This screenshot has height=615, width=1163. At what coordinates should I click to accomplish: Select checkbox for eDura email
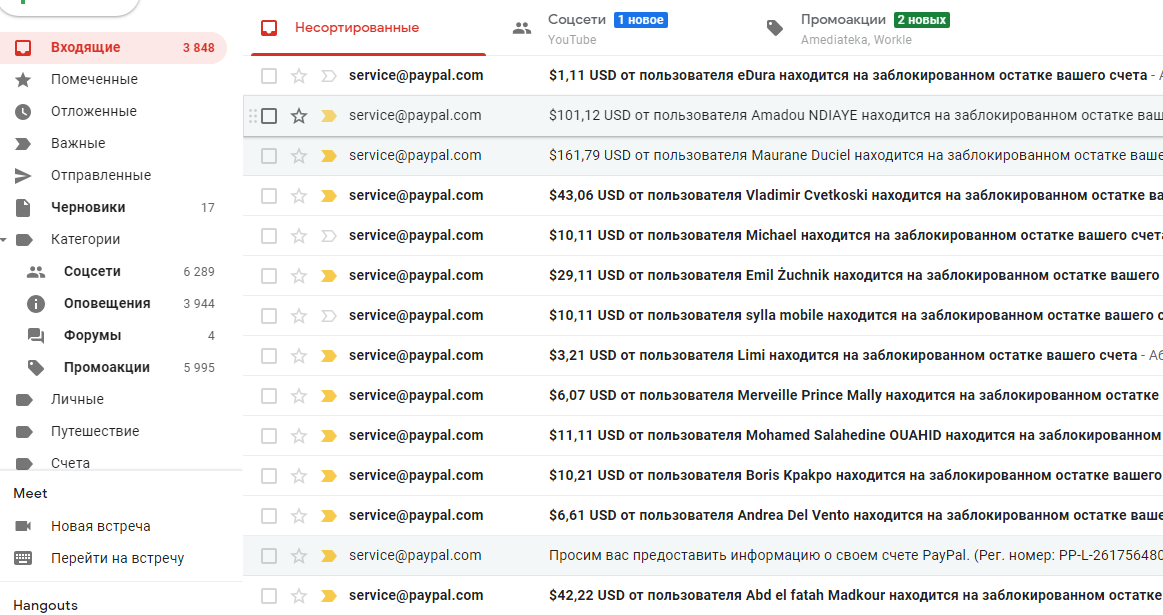pyautogui.click(x=269, y=76)
